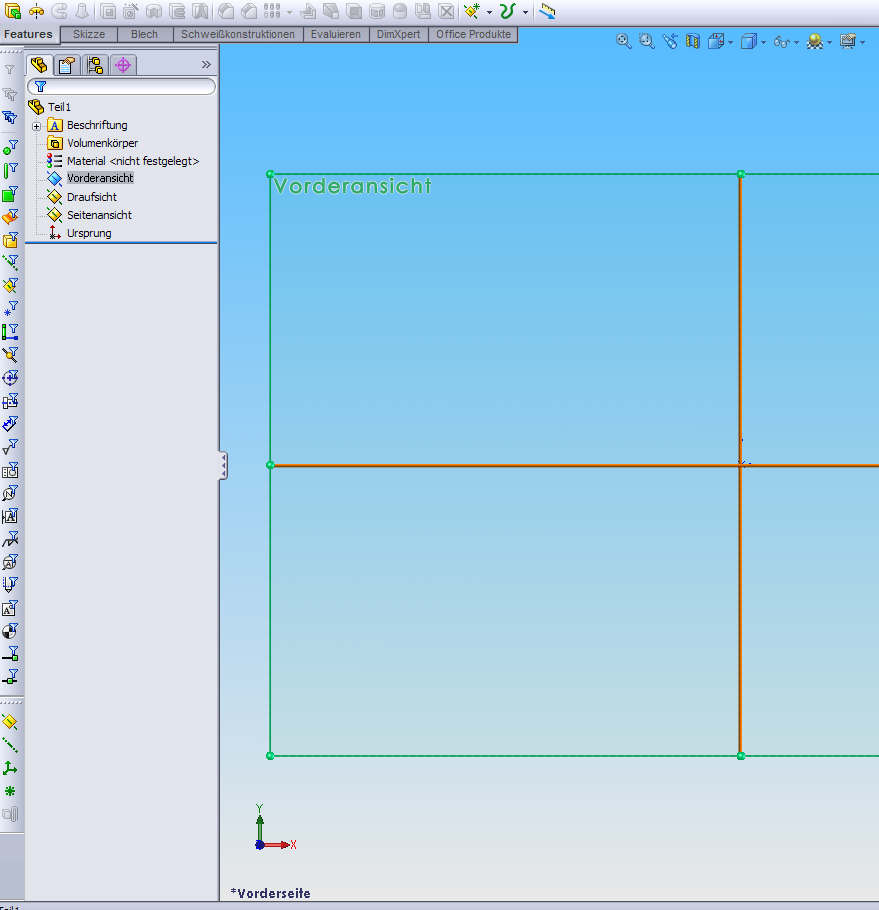
Task: Open the ConfigurationManager panel tab
Action: click(95, 64)
